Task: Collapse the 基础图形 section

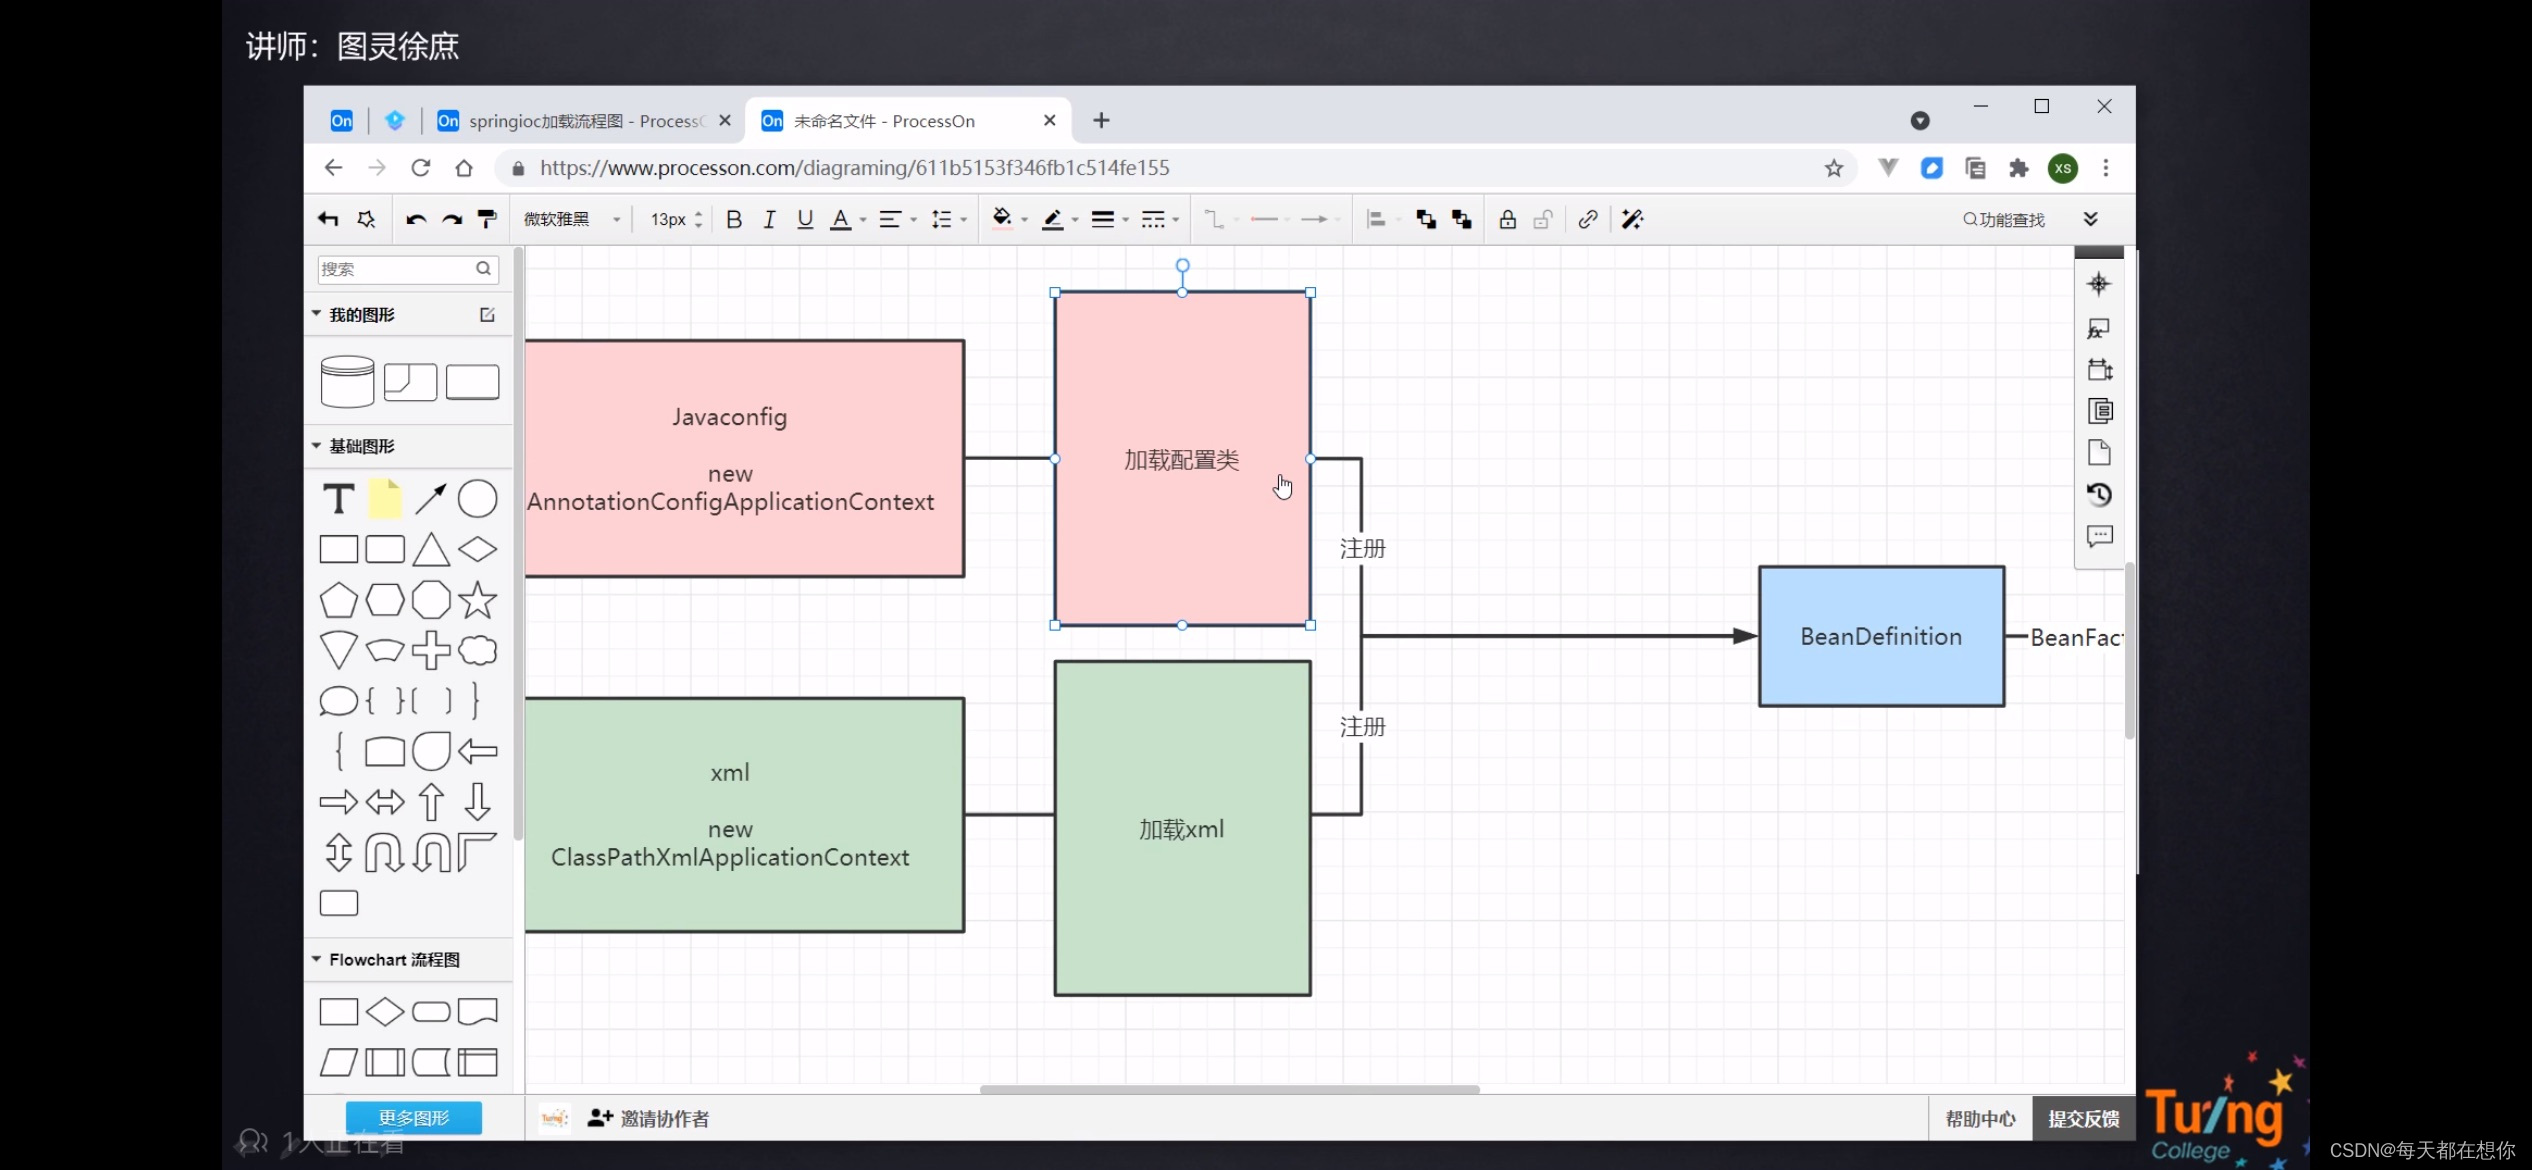Action: [x=316, y=446]
